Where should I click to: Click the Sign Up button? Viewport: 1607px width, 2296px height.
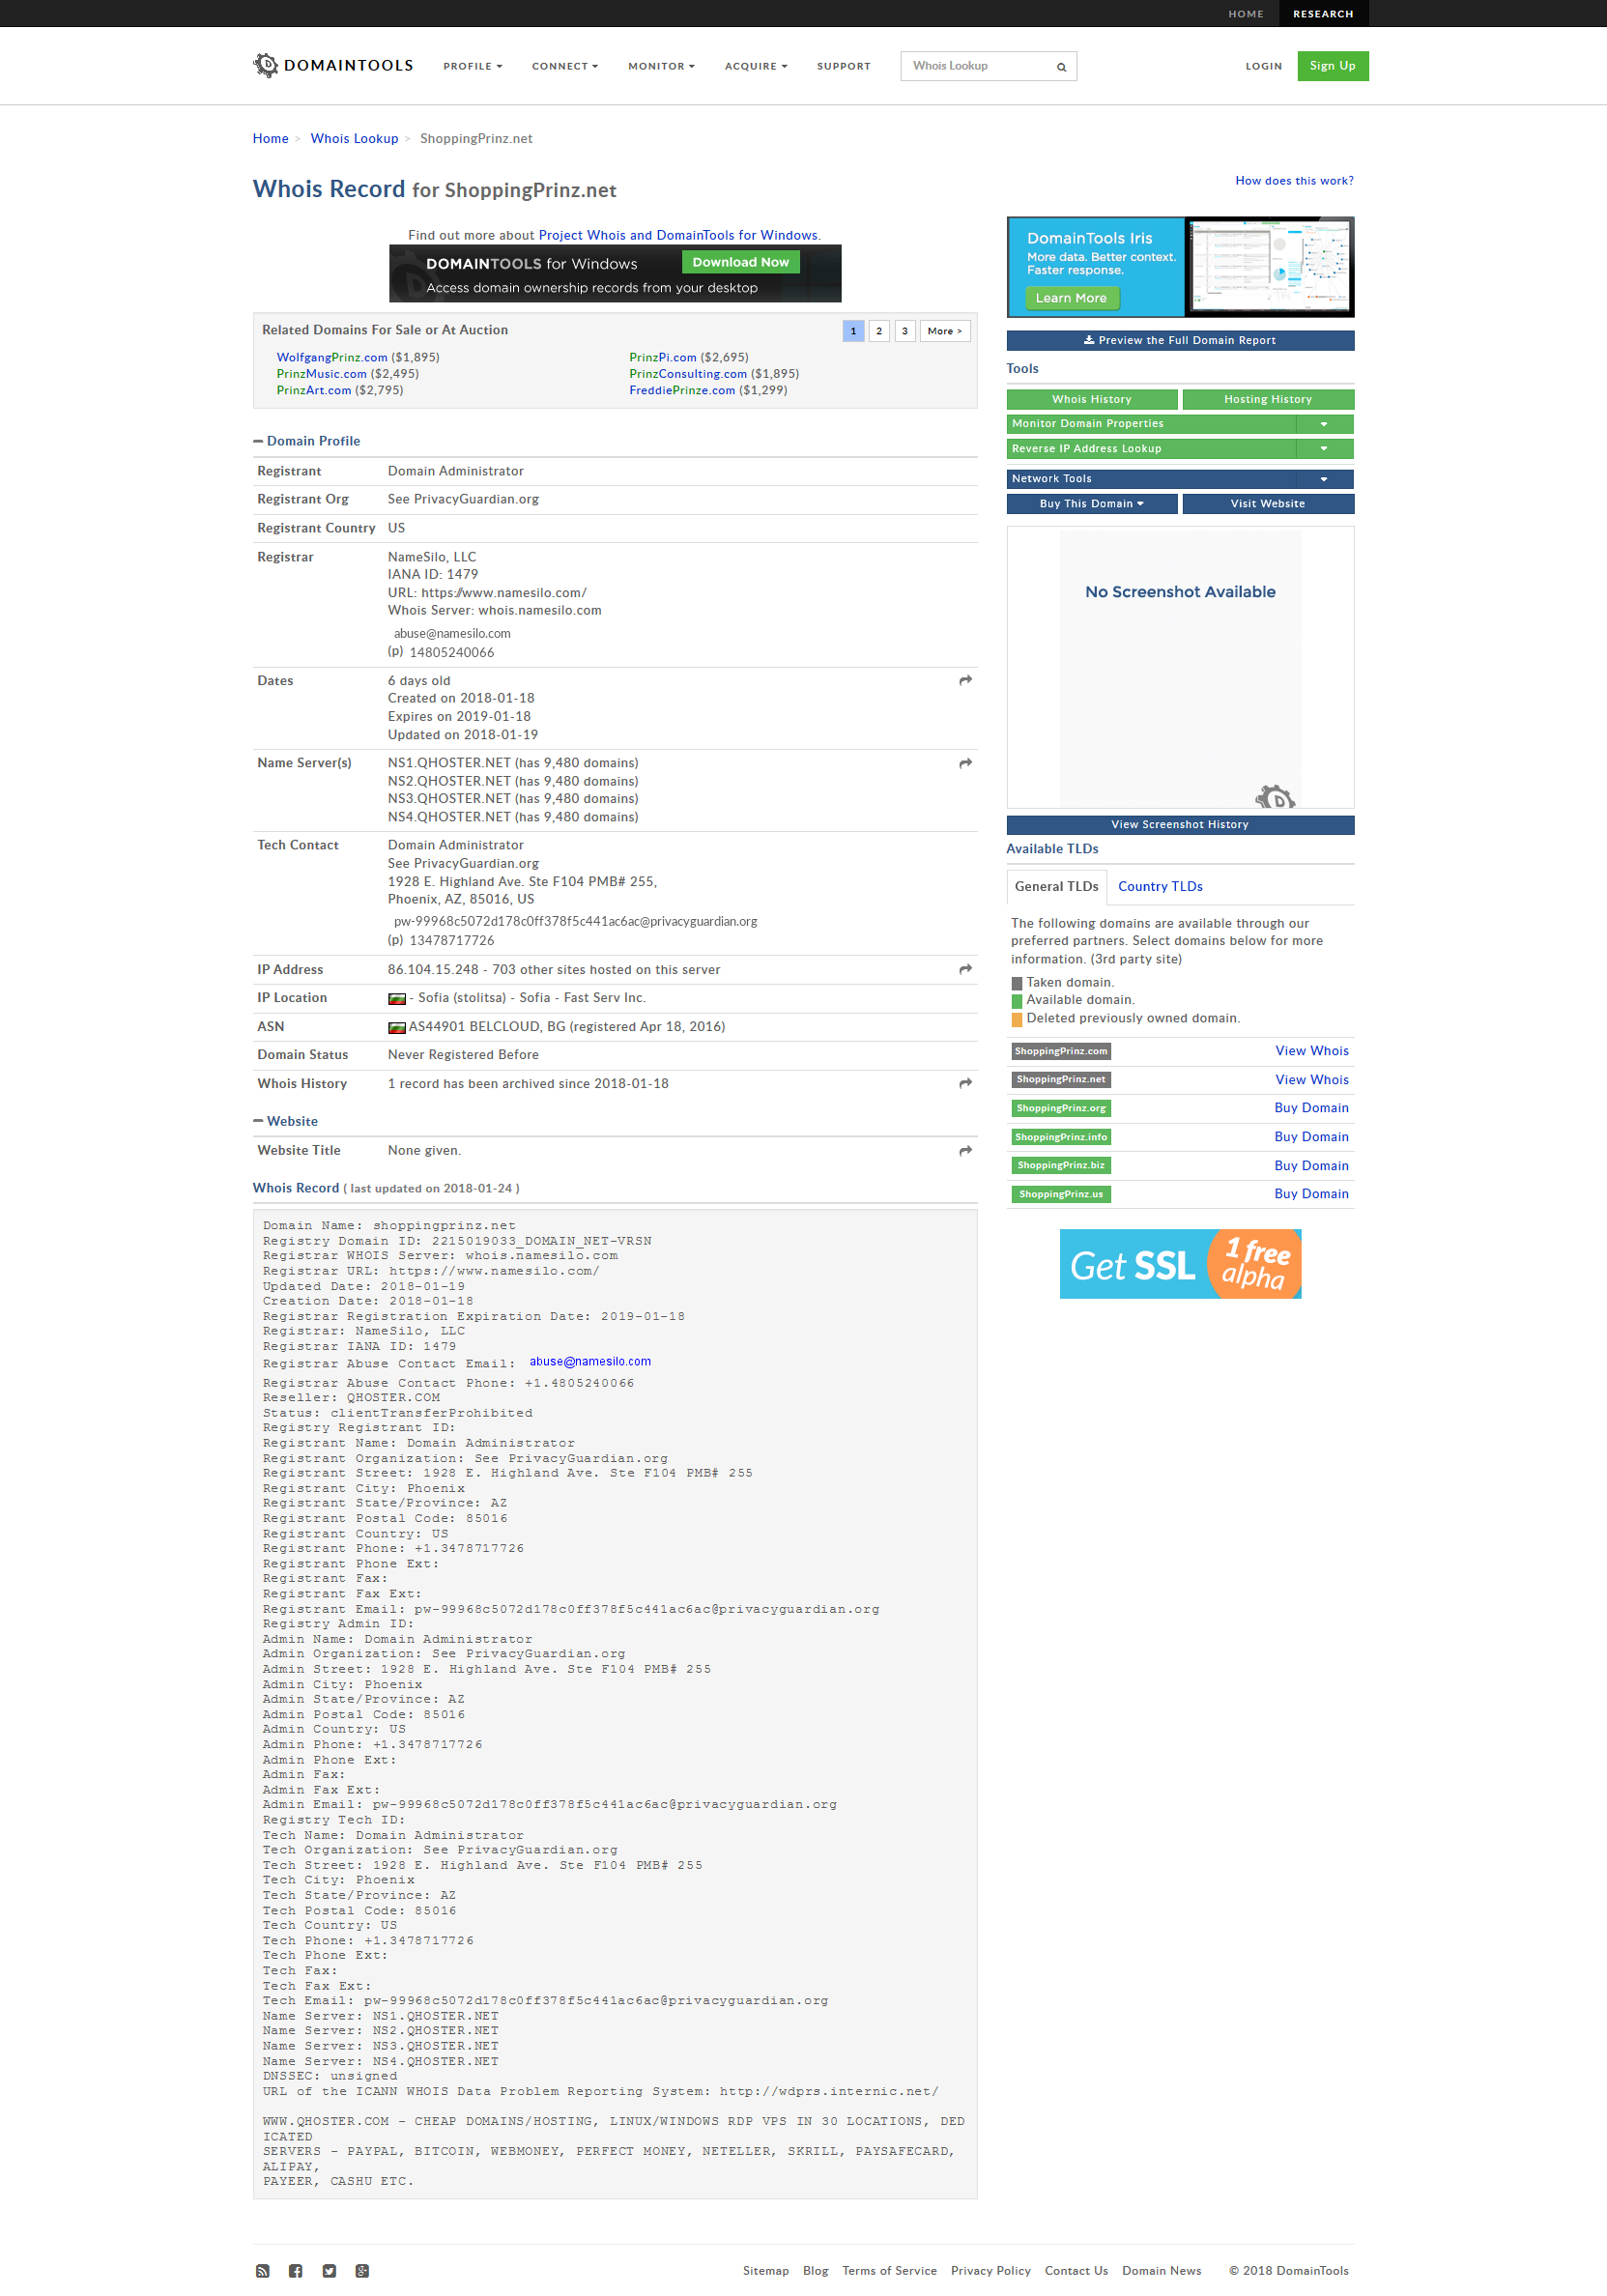1333,66
